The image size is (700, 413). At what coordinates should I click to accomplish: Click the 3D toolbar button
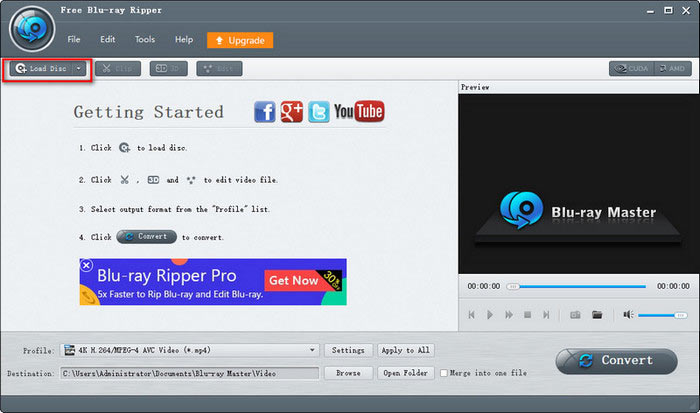click(x=168, y=69)
